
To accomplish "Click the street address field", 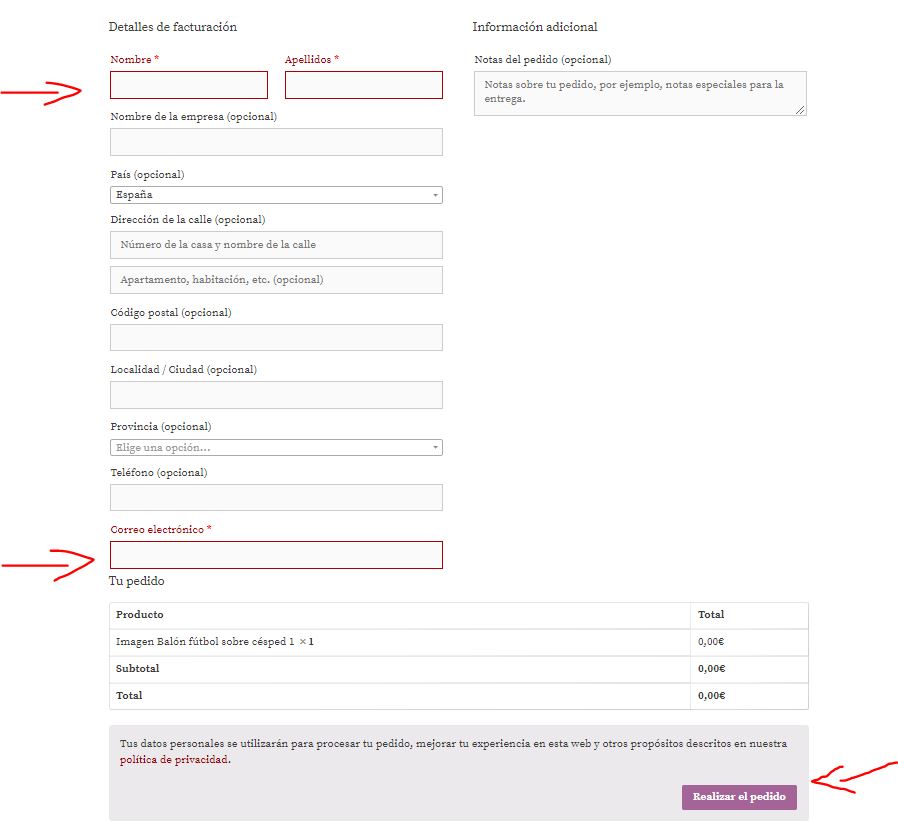I will [276, 245].
